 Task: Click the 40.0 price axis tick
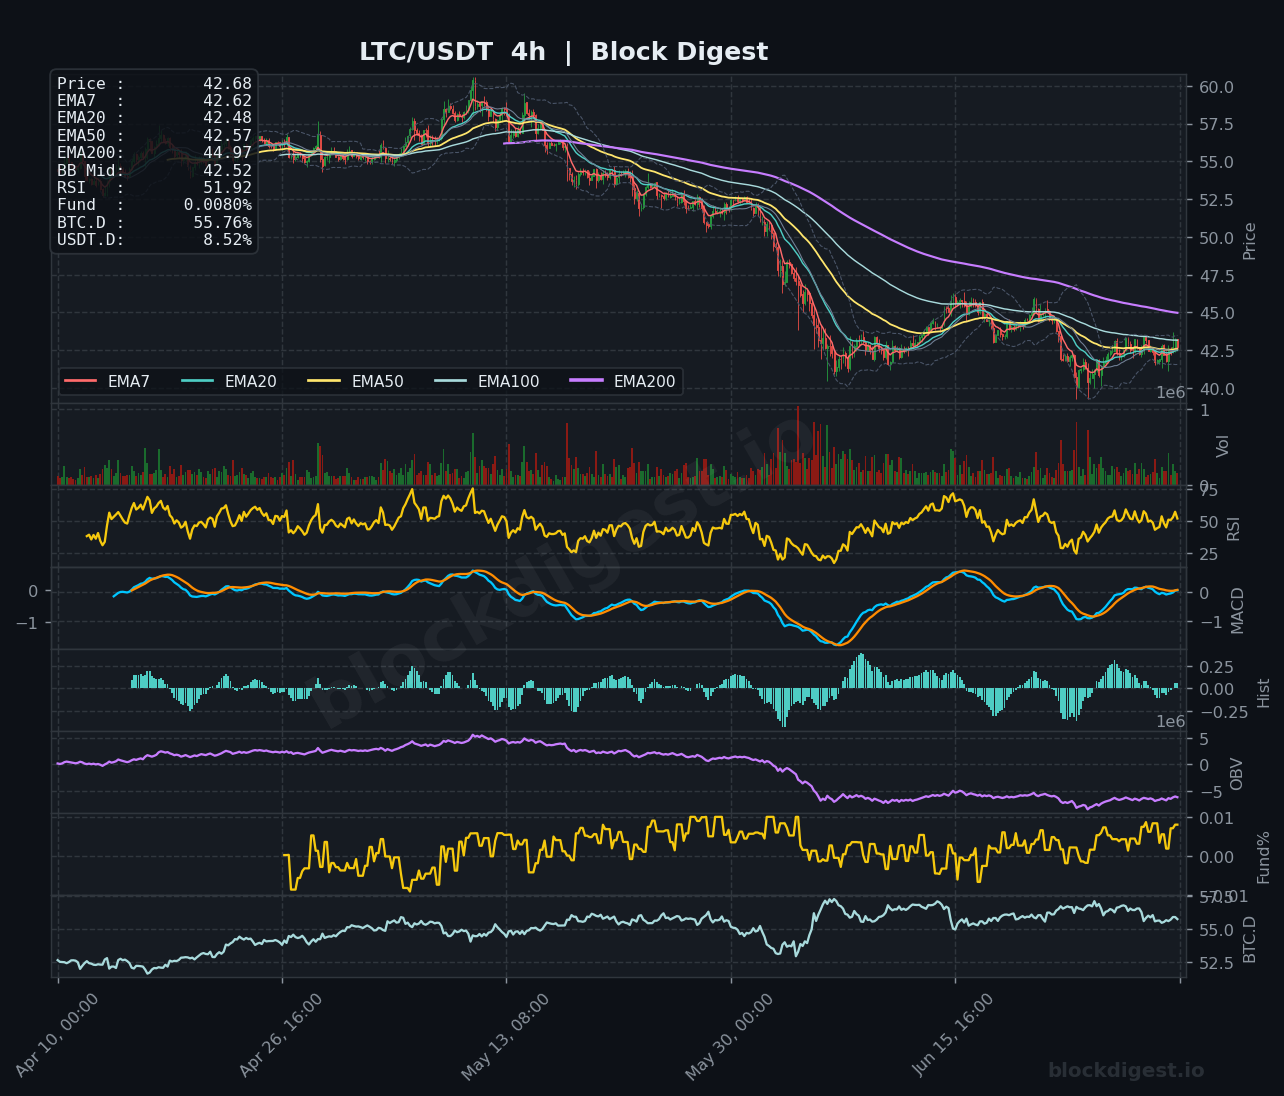(x=1215, y=389)
